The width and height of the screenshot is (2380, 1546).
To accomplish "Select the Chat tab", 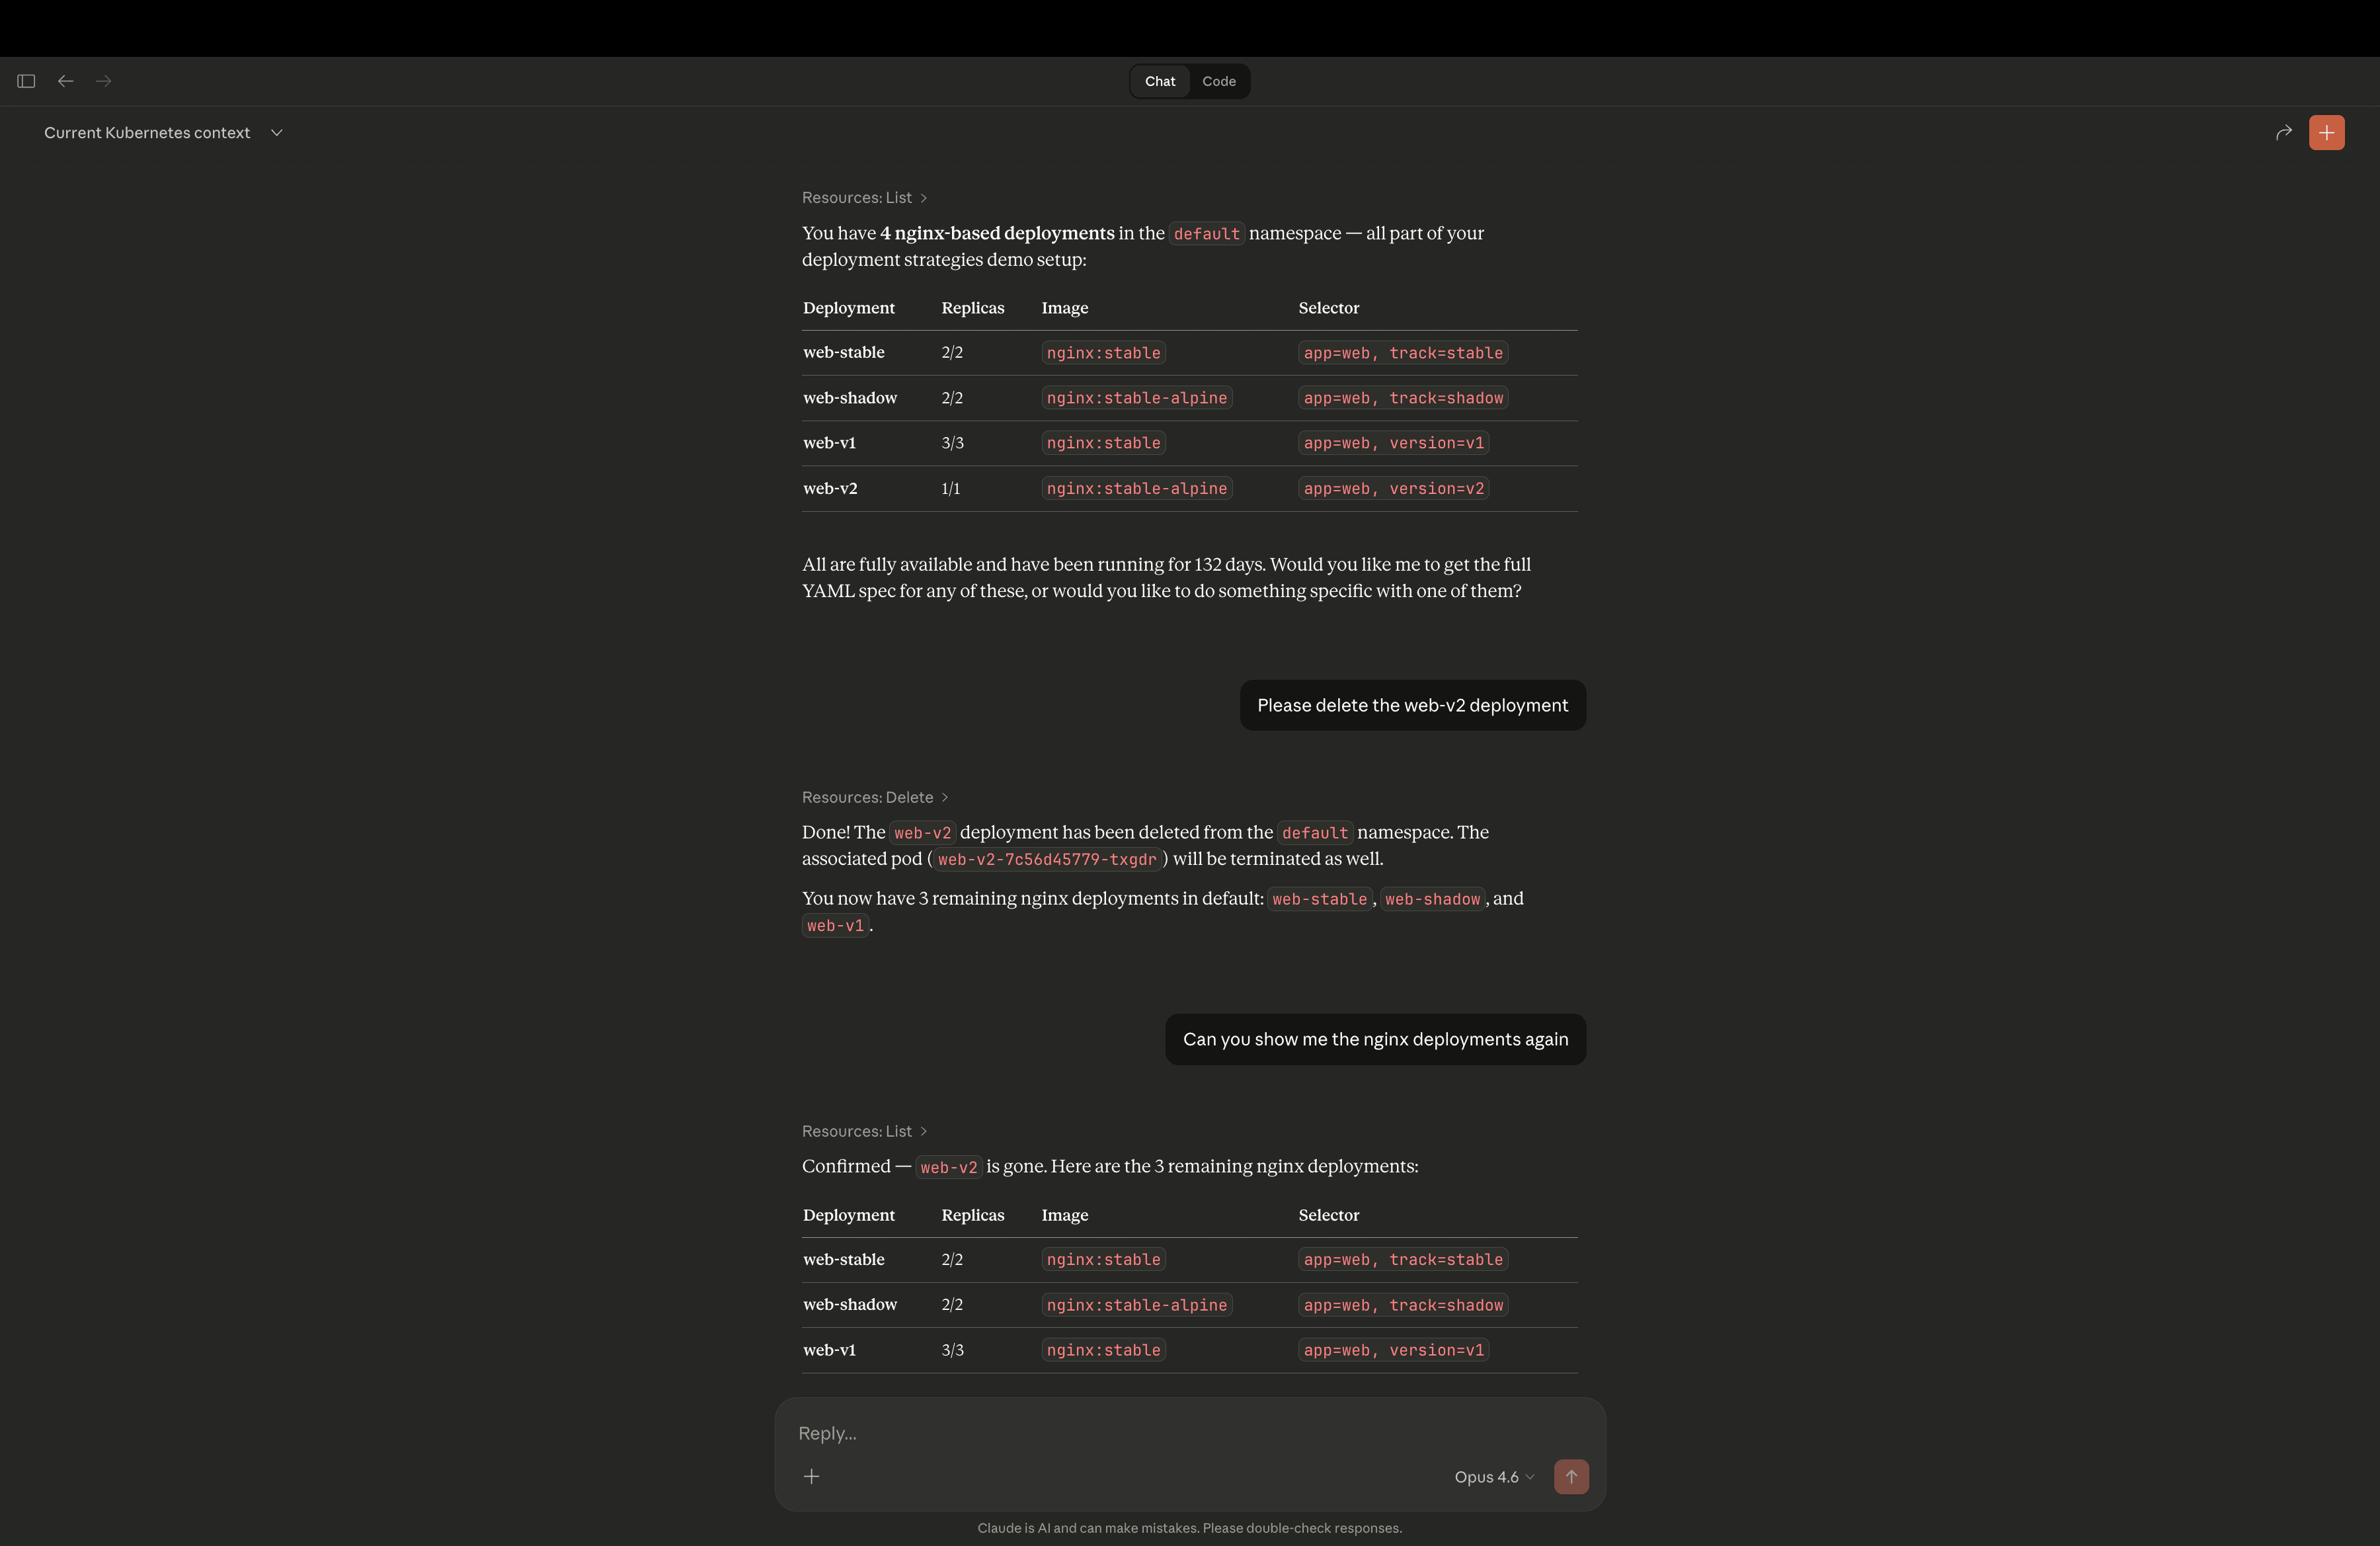I will click(1159, 81).
